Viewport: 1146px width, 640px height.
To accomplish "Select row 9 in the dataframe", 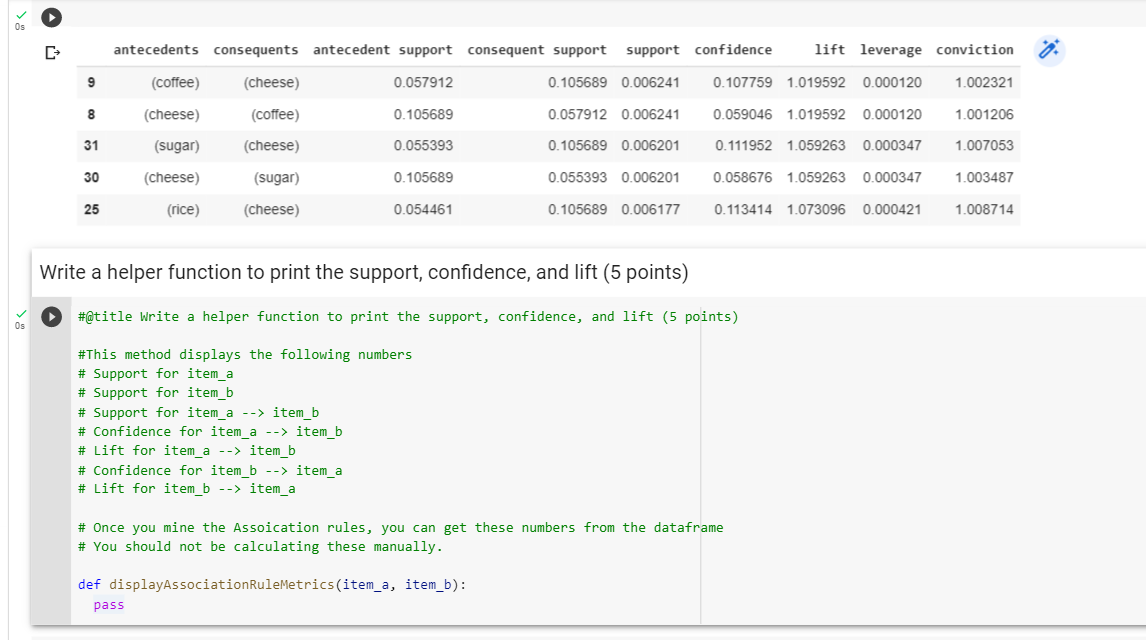I will coord(91,82).
